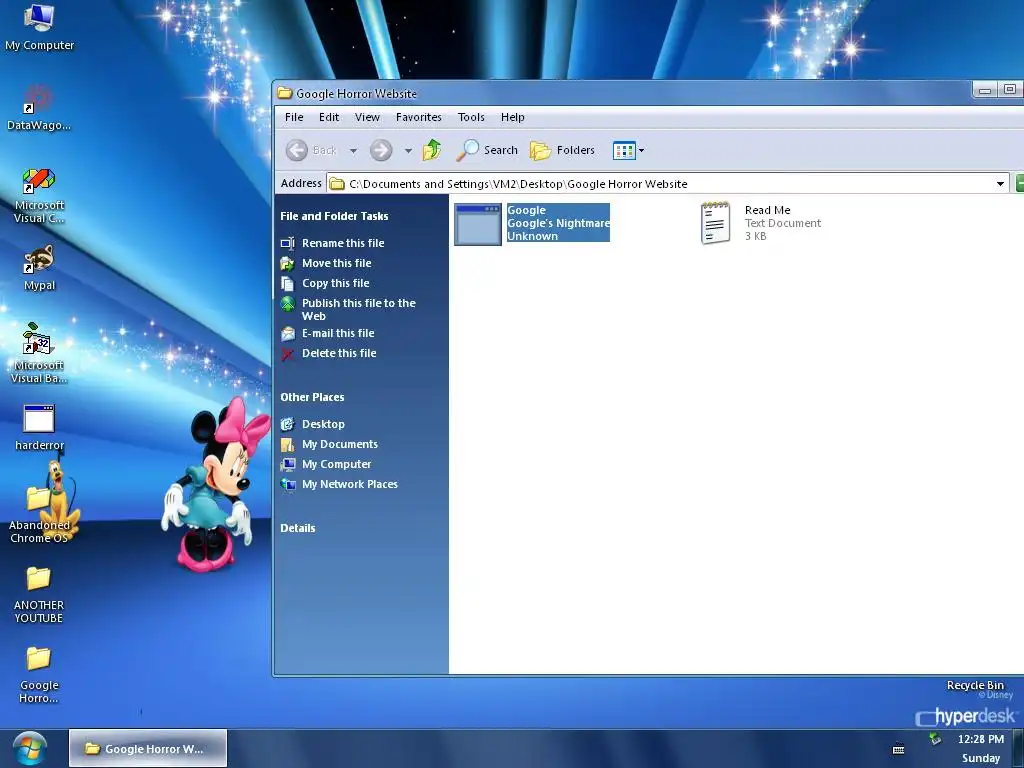The height and width of the screenshot is (768, 1024).
Task: Open the Tools menu
Action: pos(471,117)
